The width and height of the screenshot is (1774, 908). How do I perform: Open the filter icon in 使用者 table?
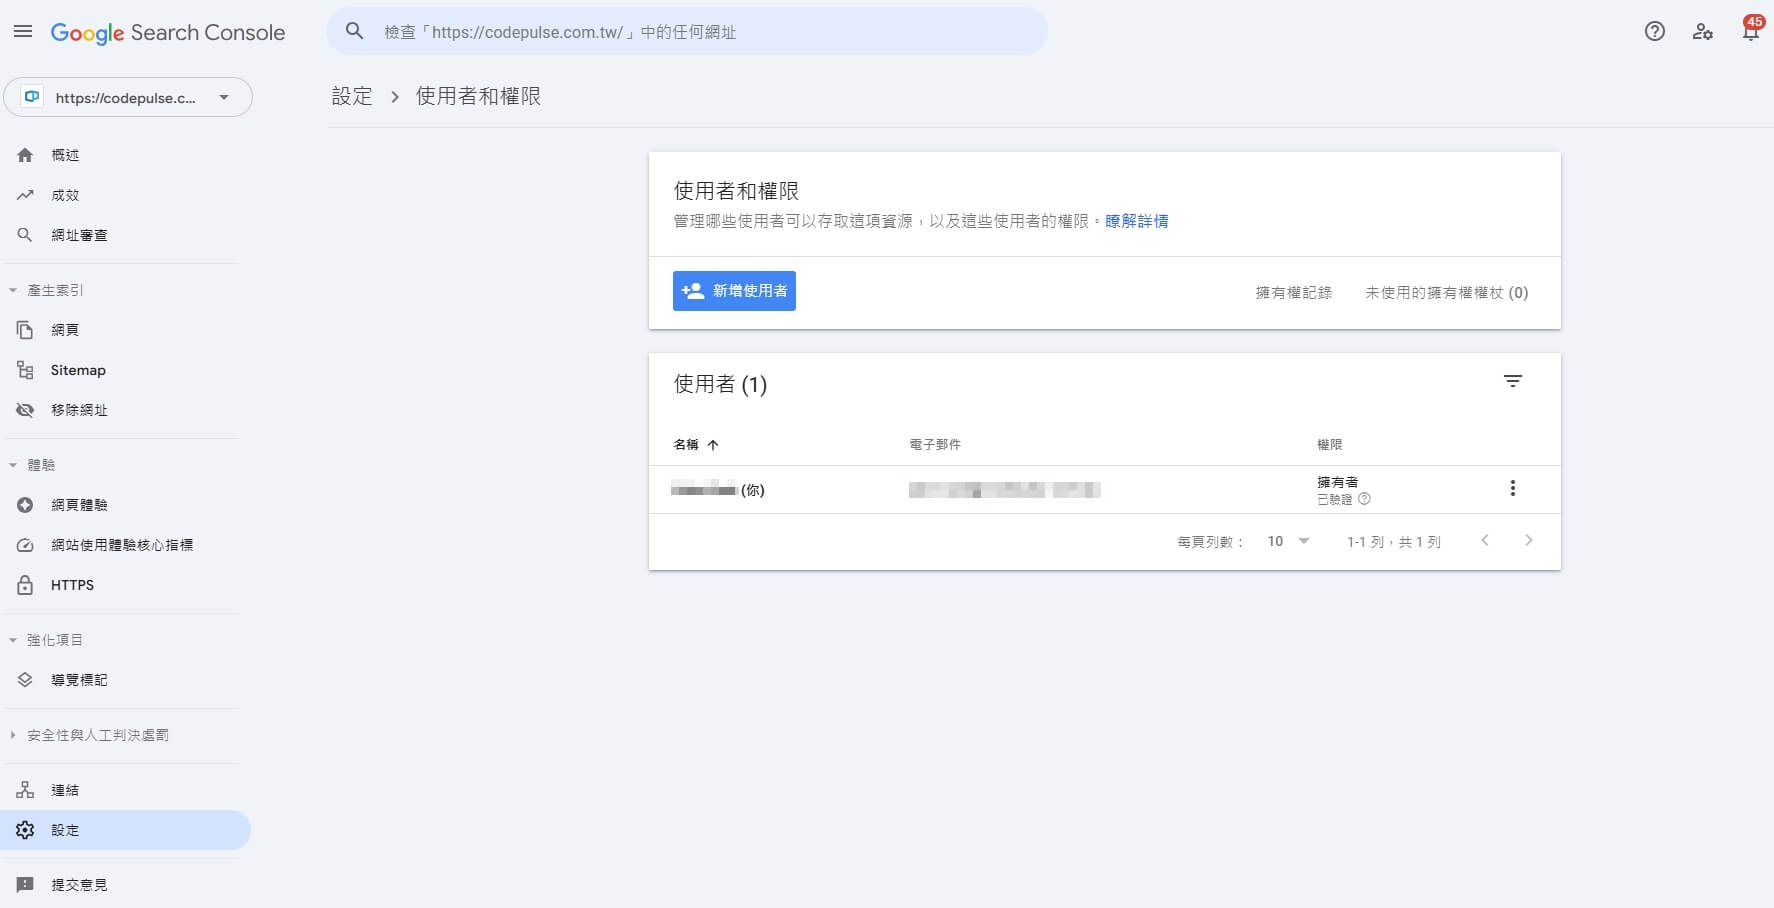coord(1513,381)
